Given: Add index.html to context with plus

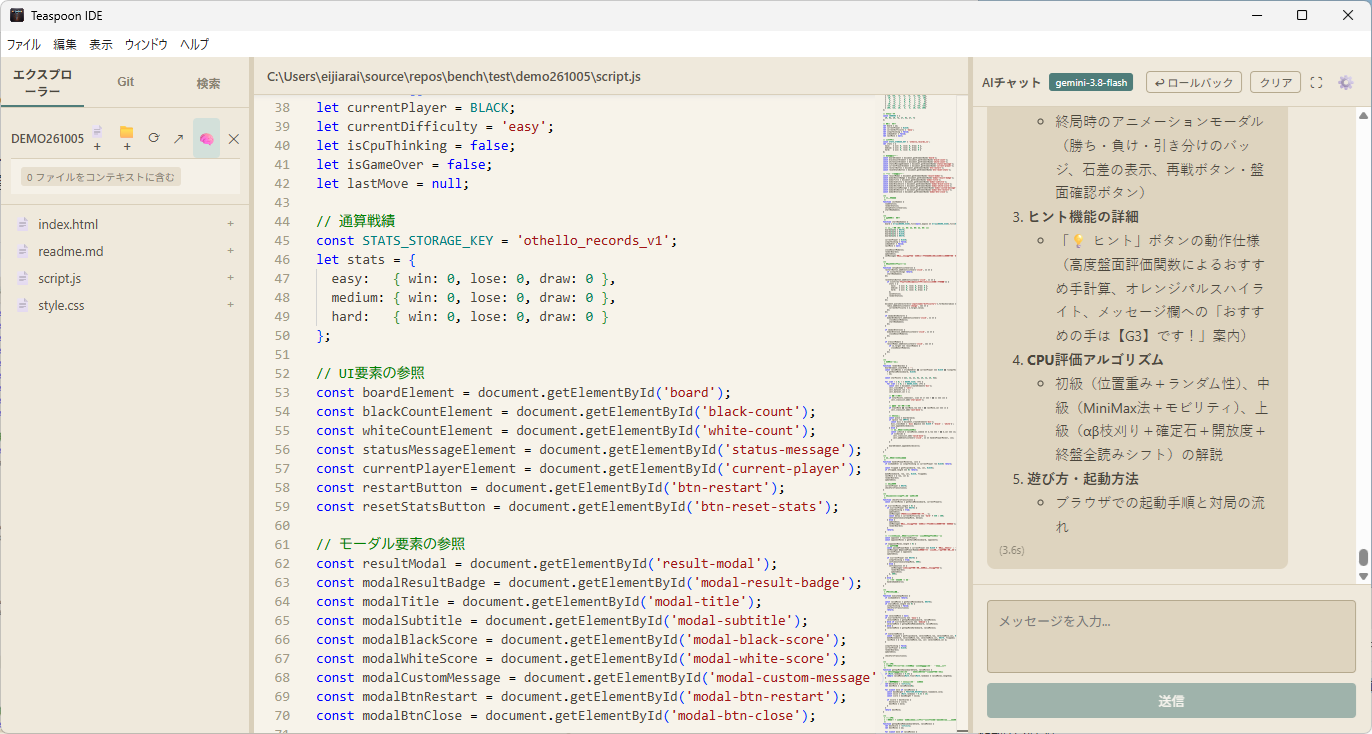Looking at the screenshot, I should [231, 224].
